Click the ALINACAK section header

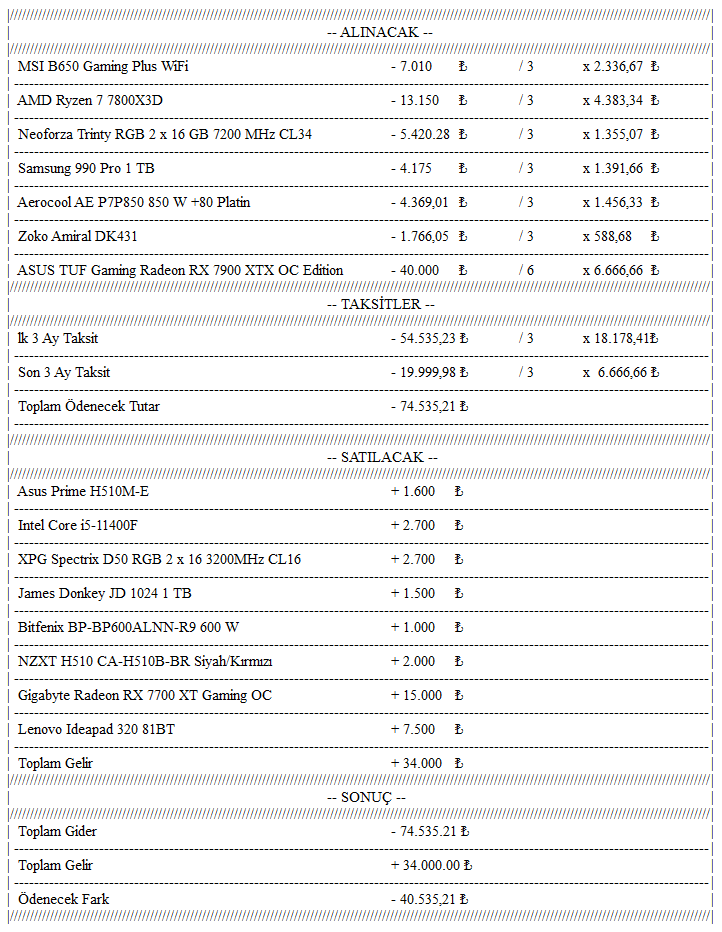tap(380, 32)
